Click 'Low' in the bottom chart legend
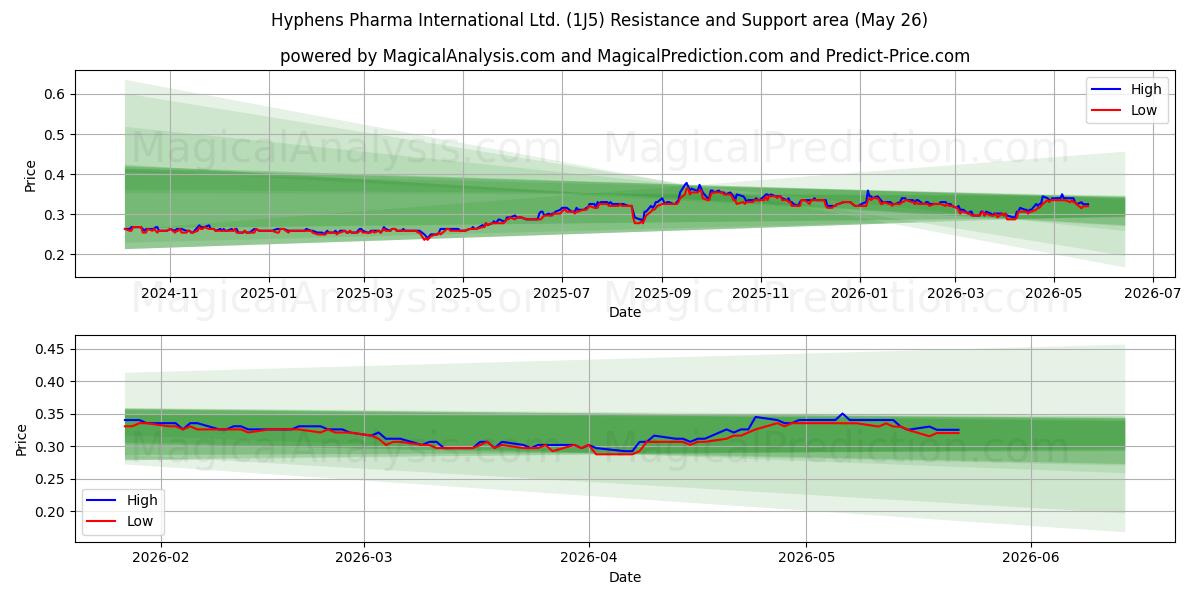 click(140, 521)
